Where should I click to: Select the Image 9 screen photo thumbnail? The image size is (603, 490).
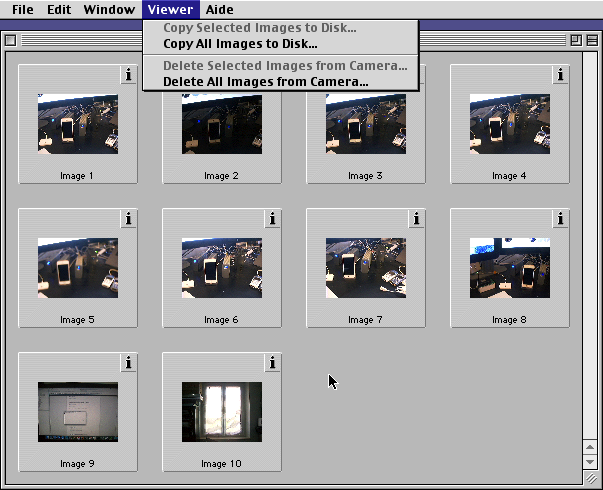click(x=78, y=412)
